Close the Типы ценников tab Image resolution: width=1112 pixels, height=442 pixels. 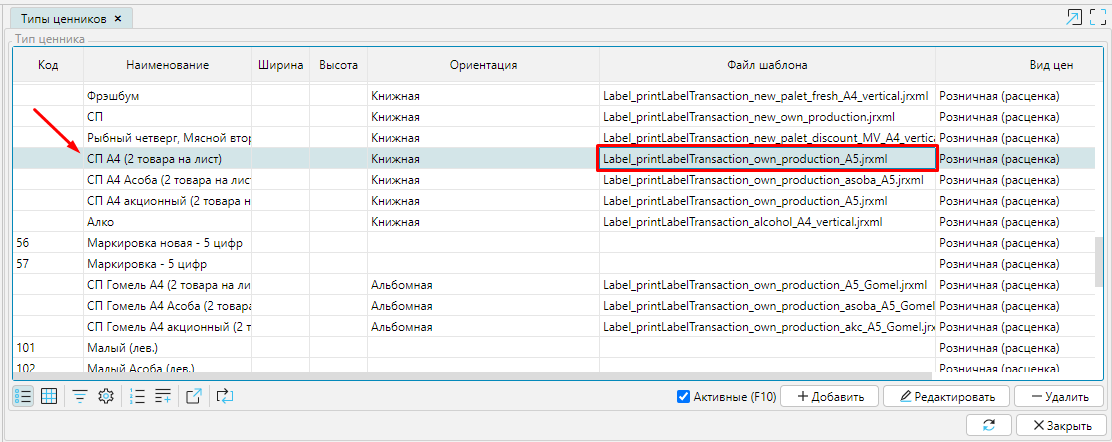click(118, 19)
